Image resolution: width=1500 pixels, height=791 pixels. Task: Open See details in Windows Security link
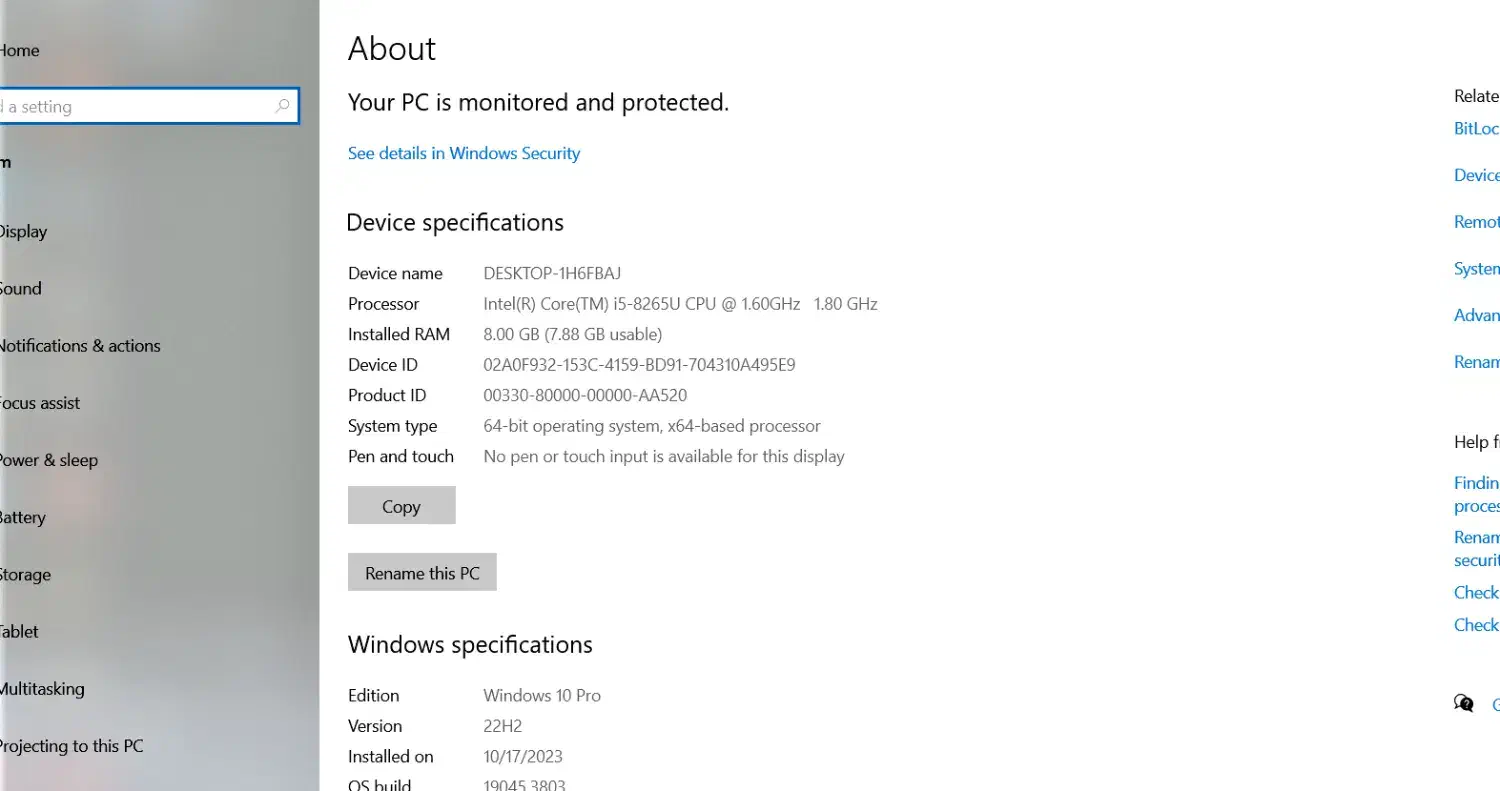(x=464, y=153)
